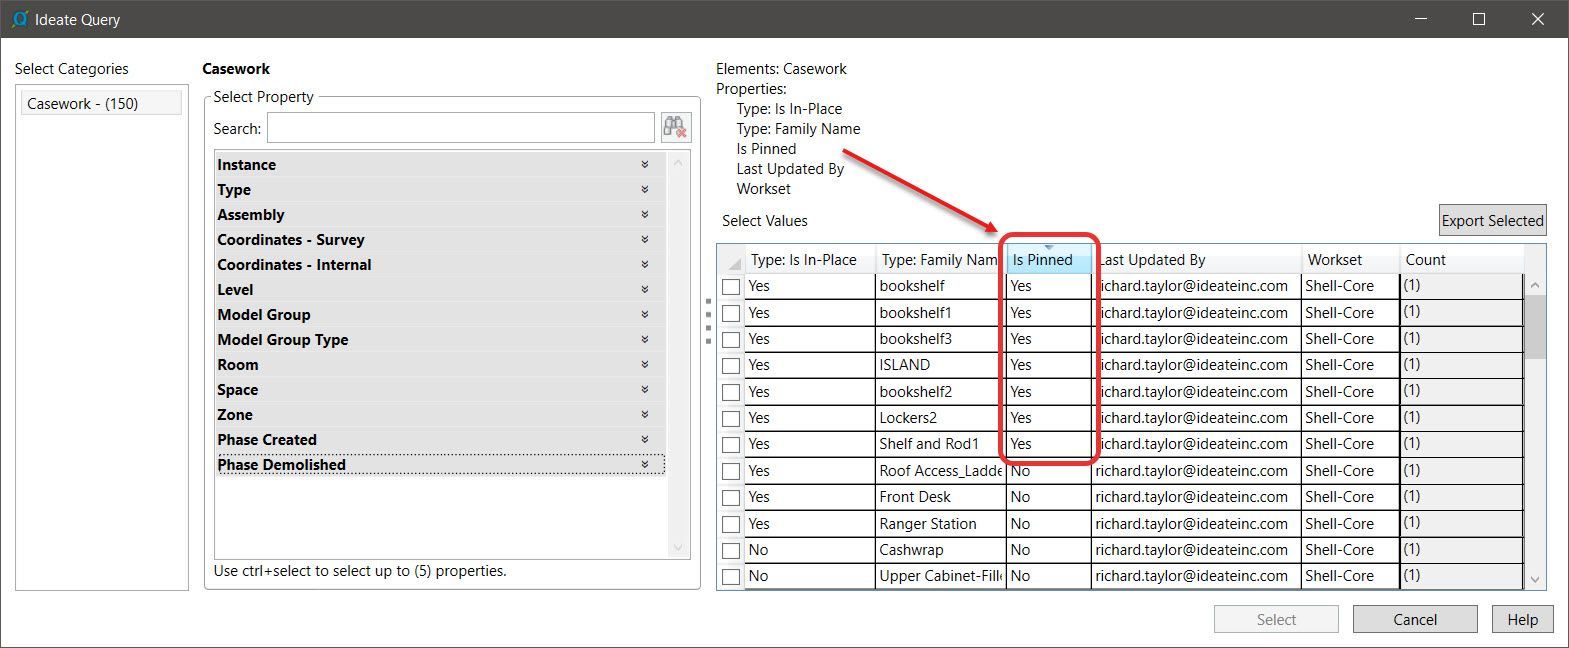Screen dimensions: 1569x648
Task: Click the Select button
Action: click(1276, 619)
